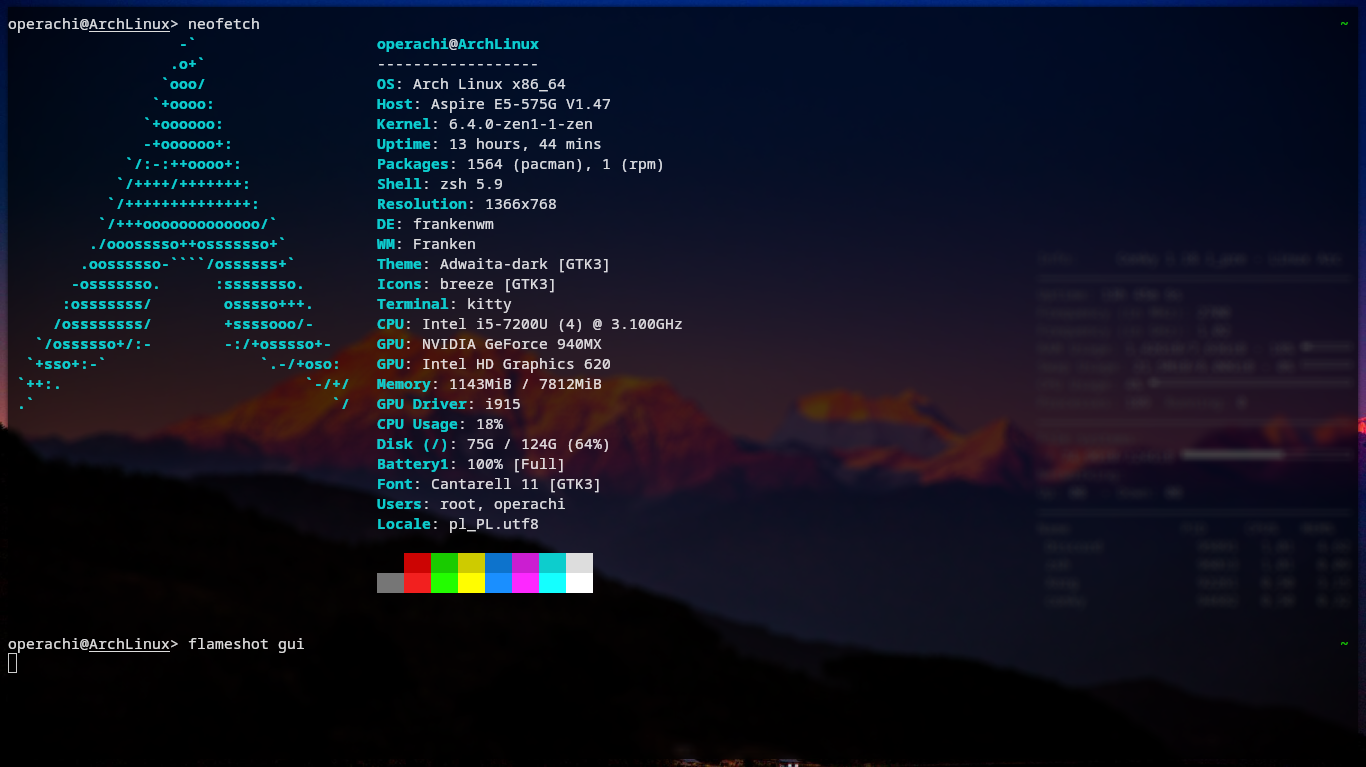The height and width of the screenshot is (767, 1366).
Task: Click the bright yellow palette block
Action: 471,583
